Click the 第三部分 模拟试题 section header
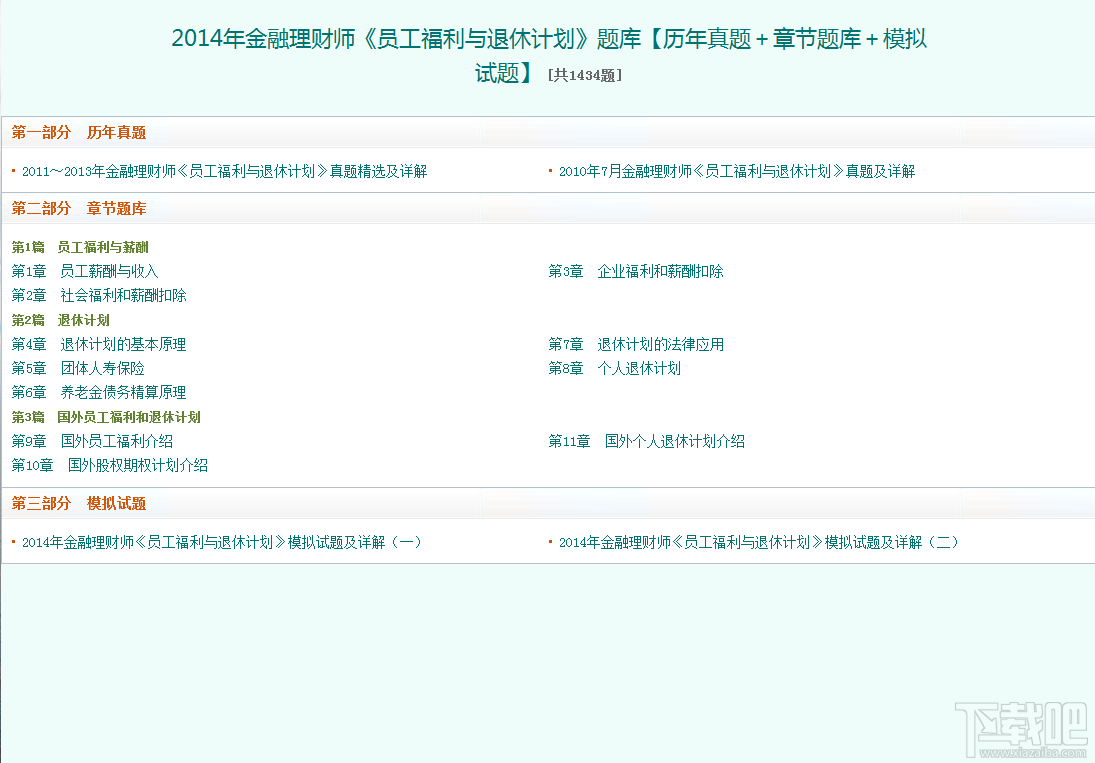Viewport: 1095px width, 763px height. coord(78,503)
